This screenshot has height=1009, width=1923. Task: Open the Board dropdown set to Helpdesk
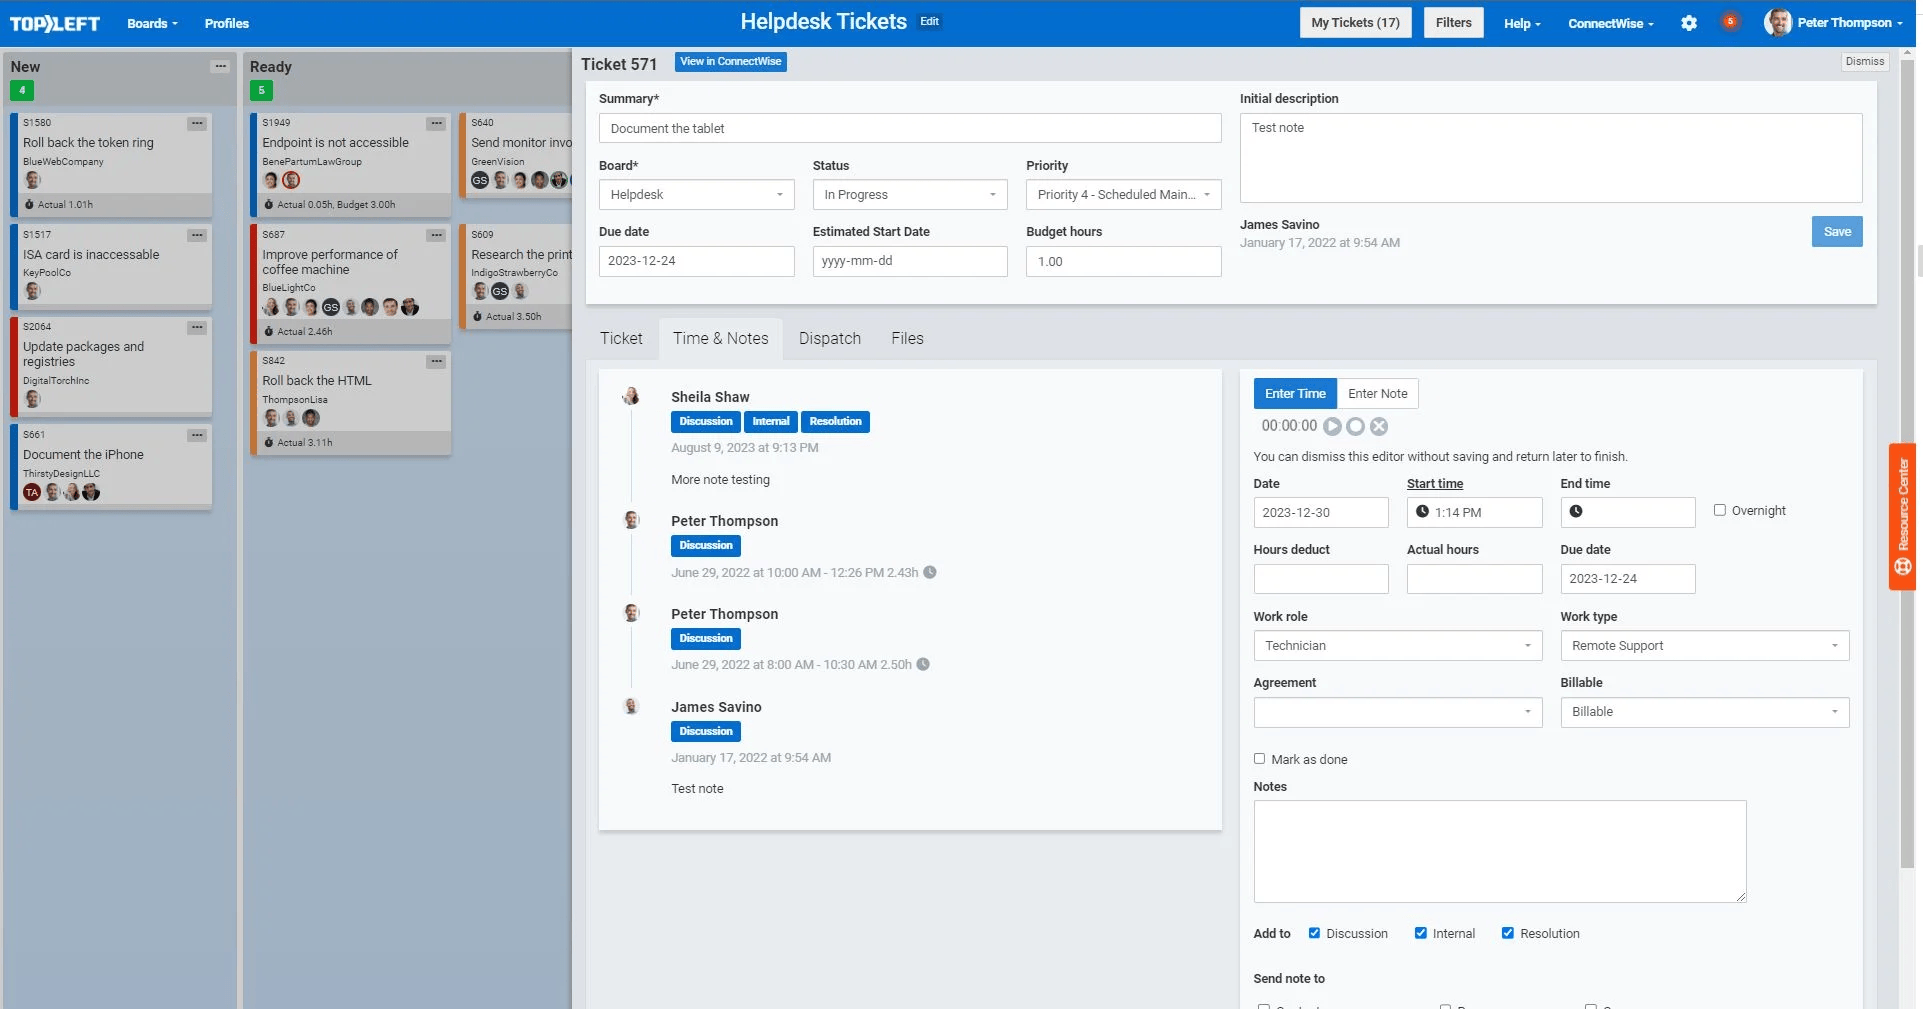point(696,195)
